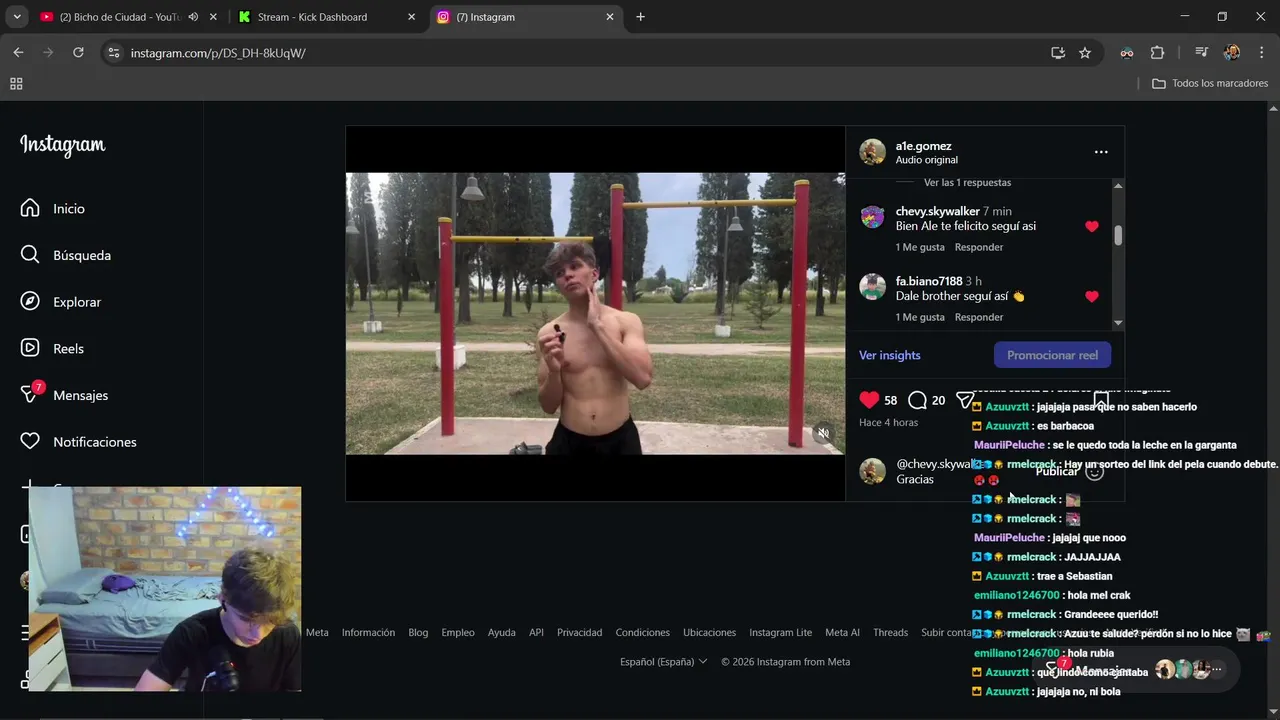Click Información footer link
Viewport: 1280px width, 720px height.
(x=368, y=632)
